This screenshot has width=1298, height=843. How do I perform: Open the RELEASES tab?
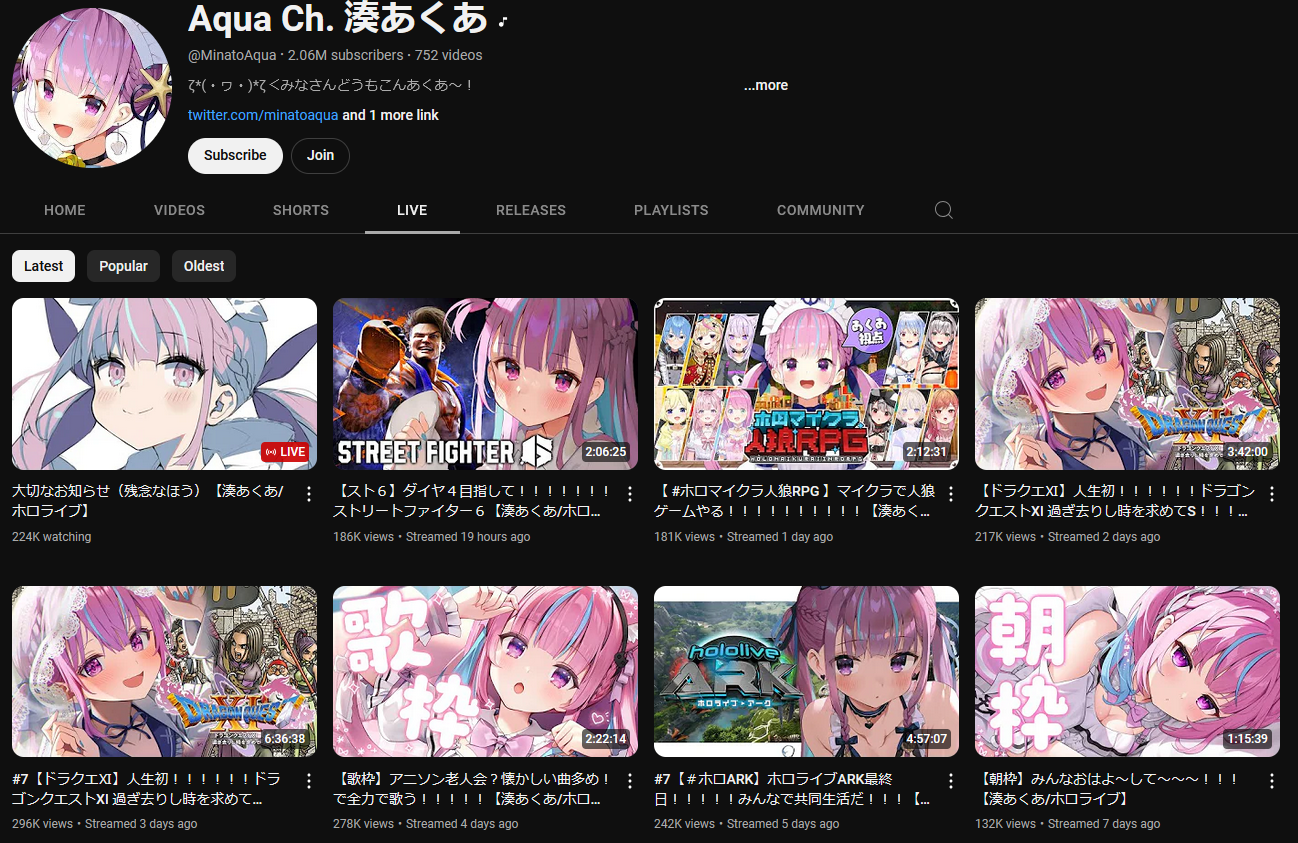[531, 210]
